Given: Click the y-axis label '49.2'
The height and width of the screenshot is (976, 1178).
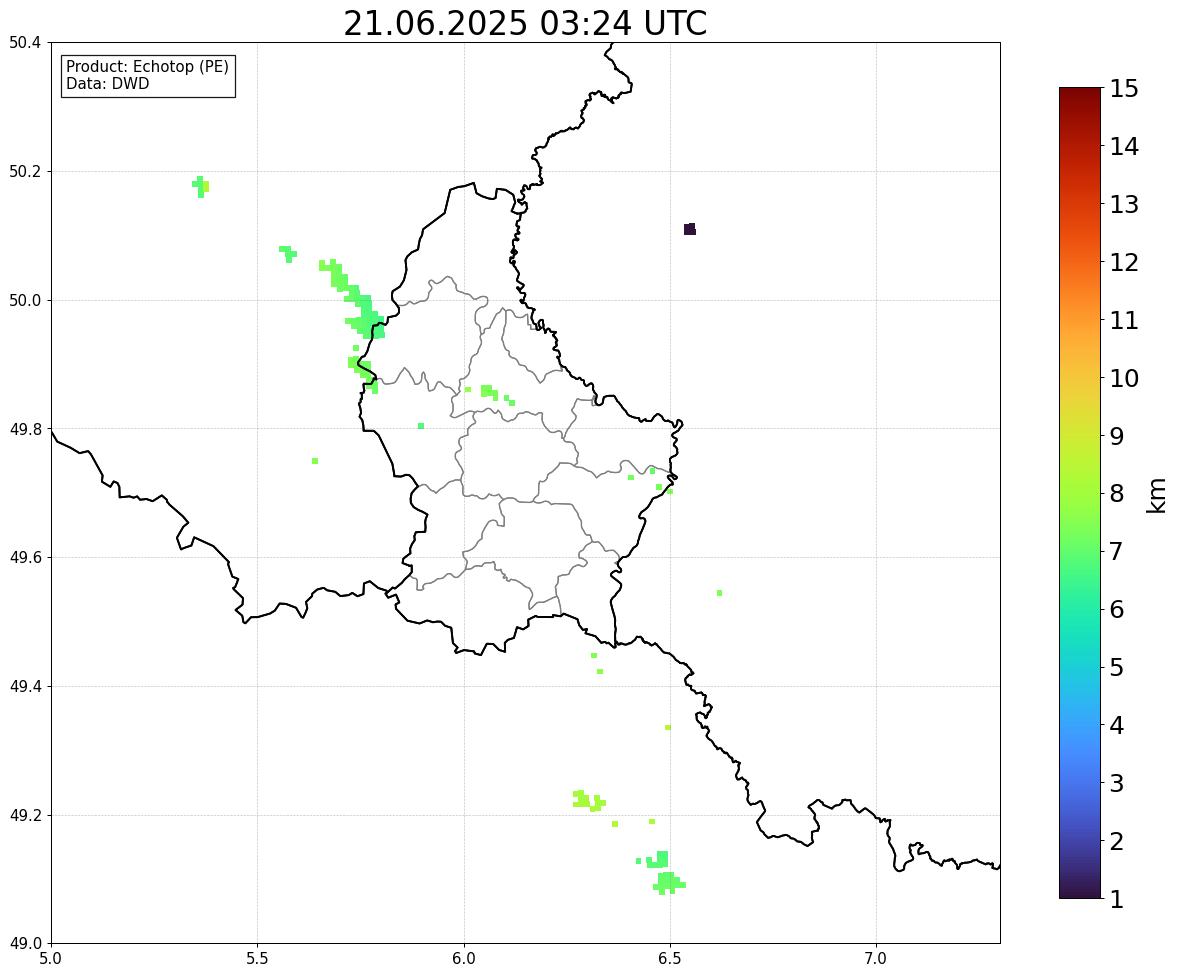Looking at the screenshot, I should tap(25, 815).
